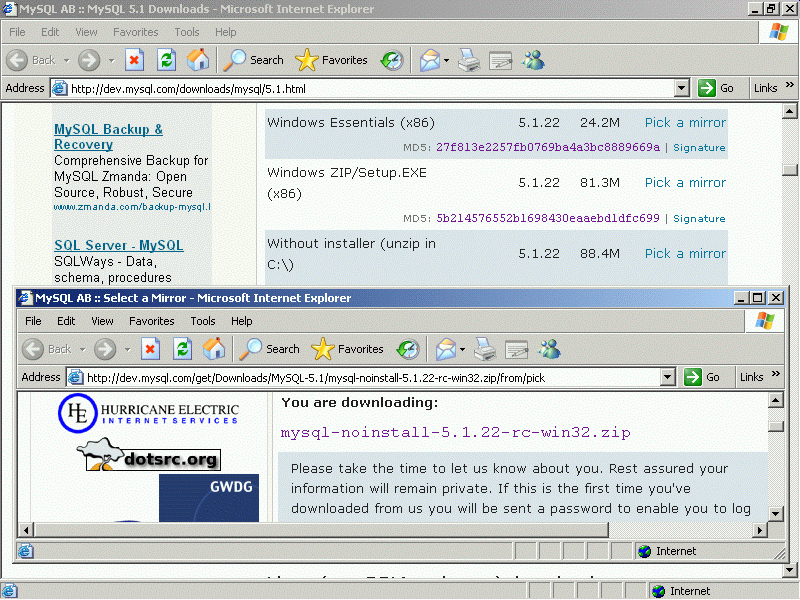Click Go button in Select a Mirror window
800x600 pixels.
[703, 378]
